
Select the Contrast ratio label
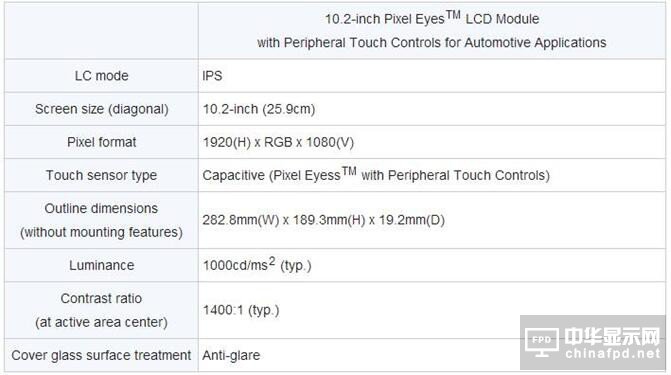coord(101,310)
